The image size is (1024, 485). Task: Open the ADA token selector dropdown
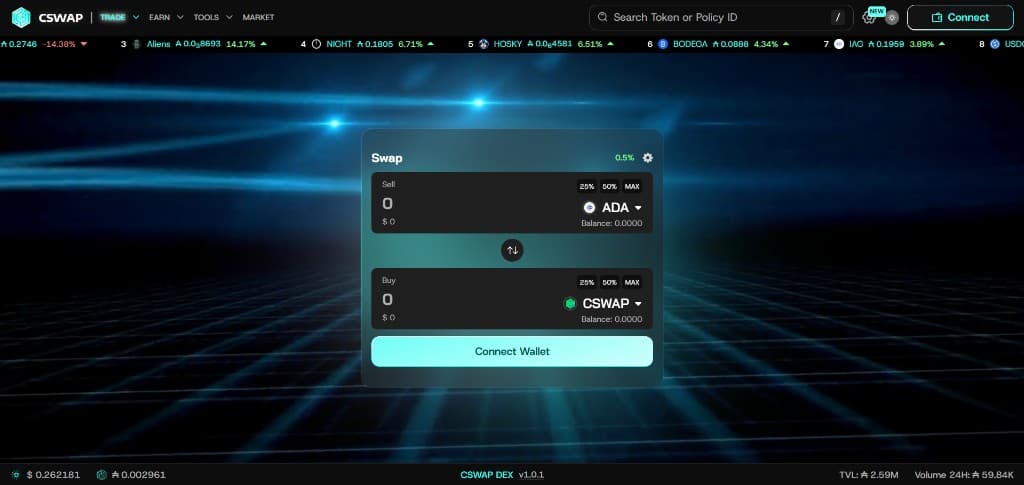point(613,208)
